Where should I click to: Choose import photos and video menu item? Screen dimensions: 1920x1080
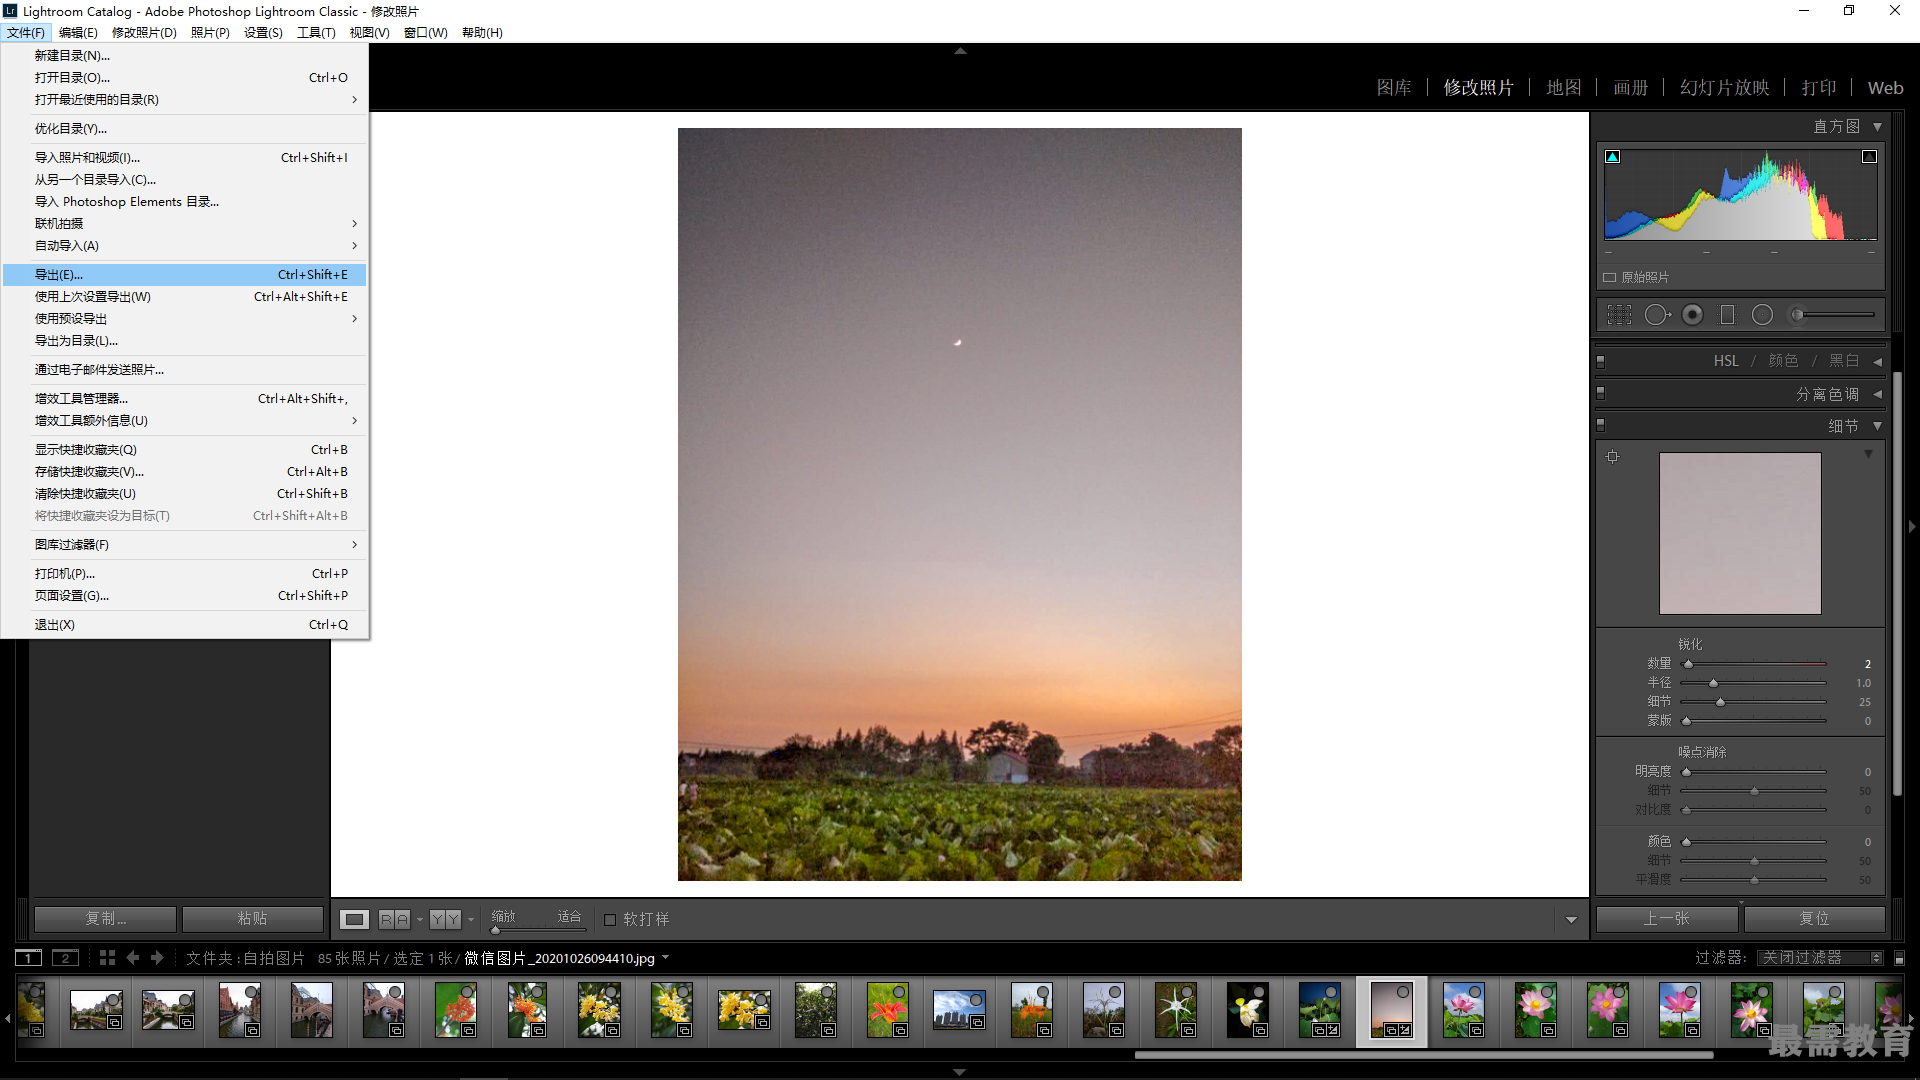point(185,158)
